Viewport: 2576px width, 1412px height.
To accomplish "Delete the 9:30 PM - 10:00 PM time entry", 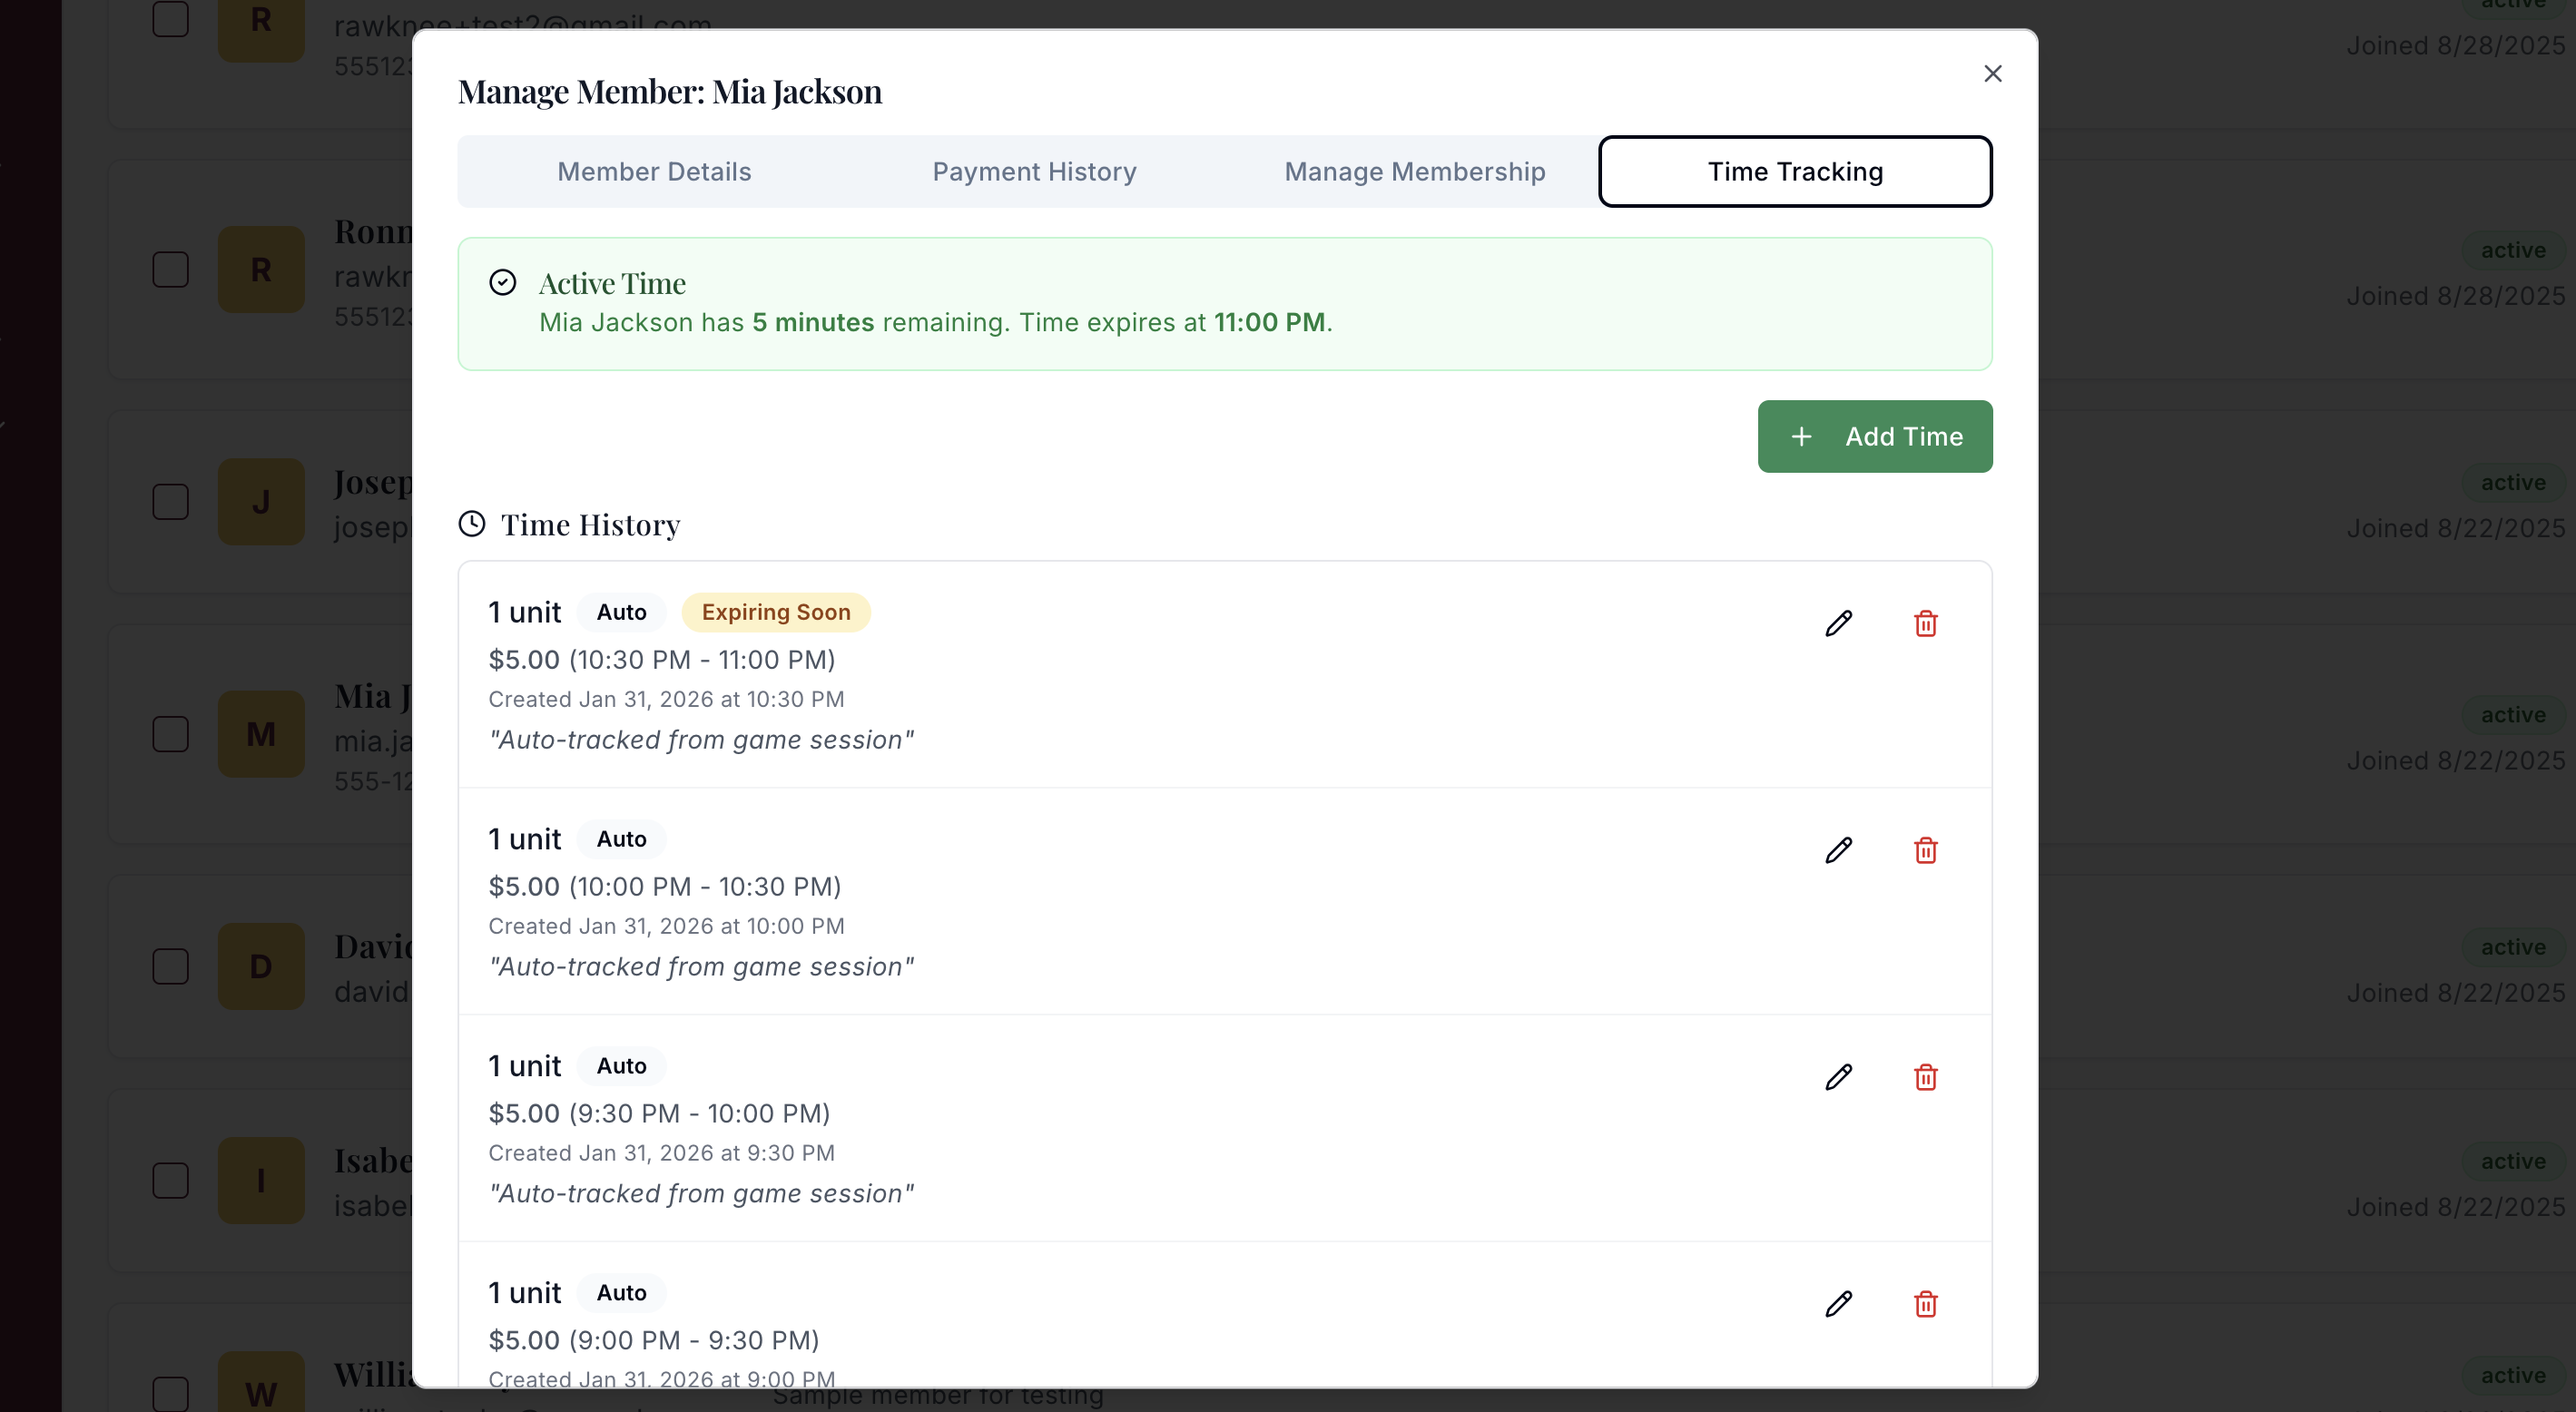I will [x=1925, y=1077].
